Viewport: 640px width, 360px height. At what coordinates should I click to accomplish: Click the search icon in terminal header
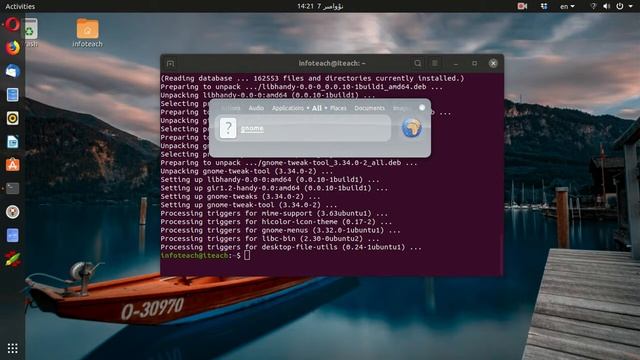coord(418,63)
